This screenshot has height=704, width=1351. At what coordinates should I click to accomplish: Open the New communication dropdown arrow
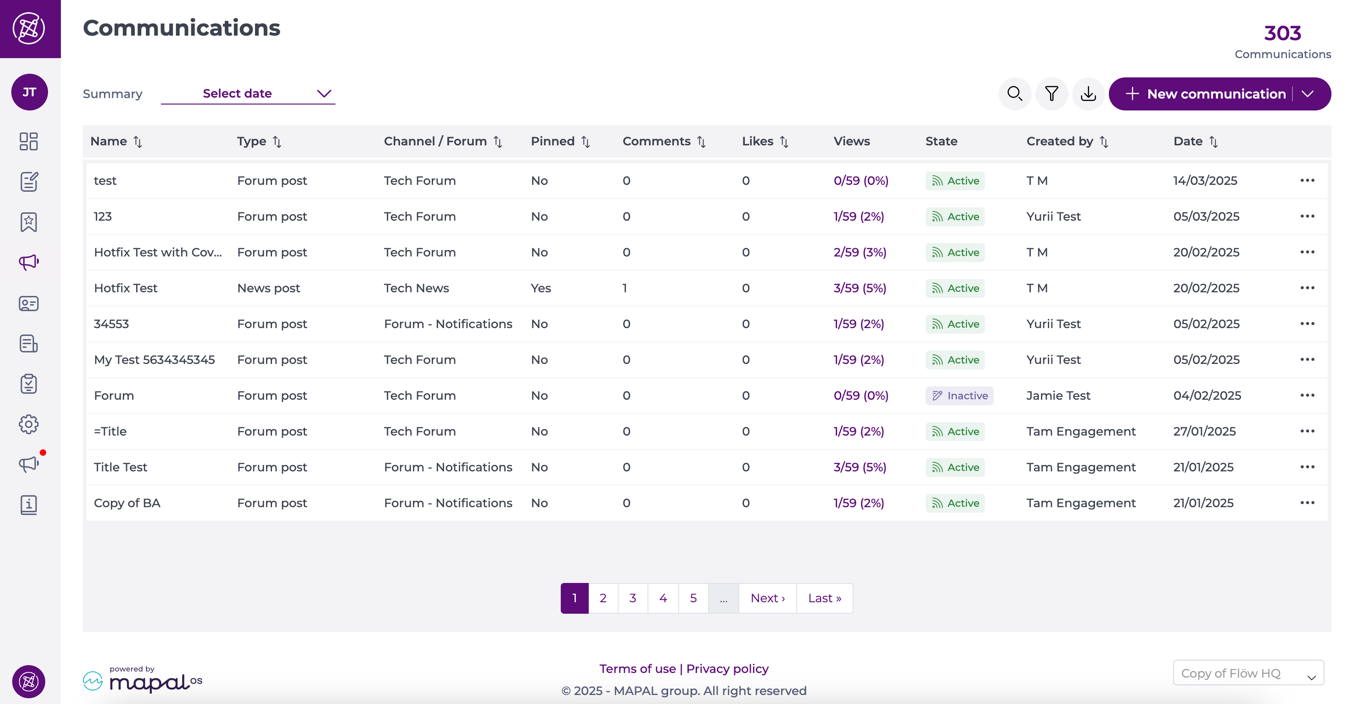click(1308, 94)
